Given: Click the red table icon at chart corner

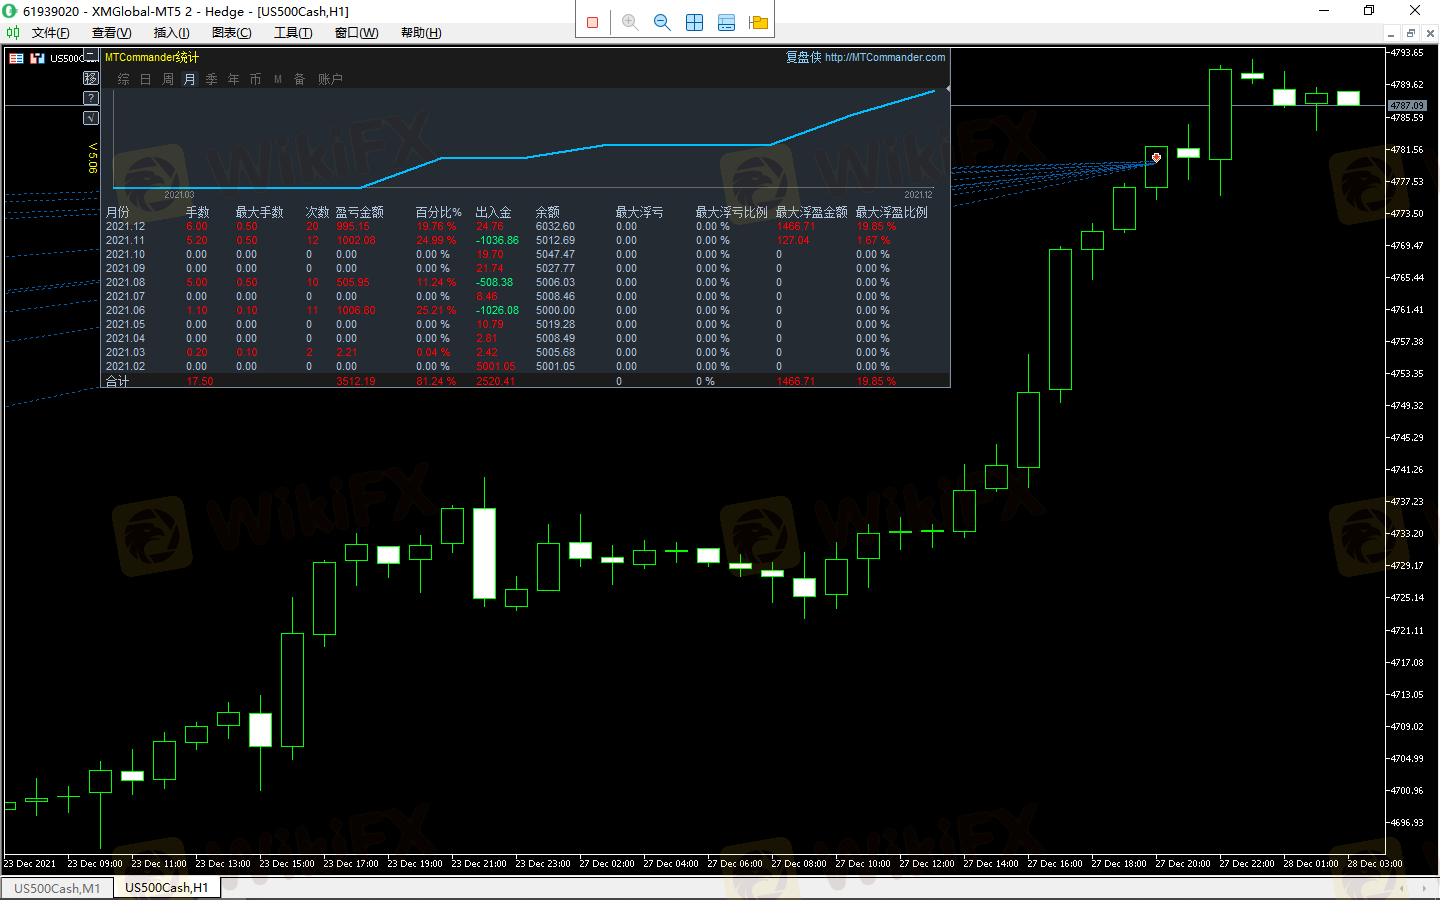Looking at the screenshot, I should (16, 58).
